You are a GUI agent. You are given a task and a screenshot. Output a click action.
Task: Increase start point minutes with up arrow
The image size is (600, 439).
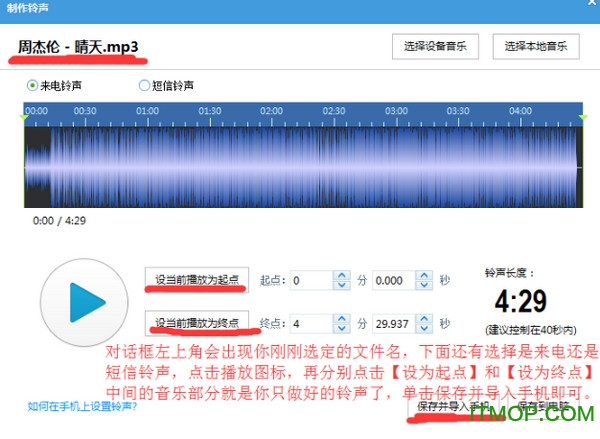(342, 276)
